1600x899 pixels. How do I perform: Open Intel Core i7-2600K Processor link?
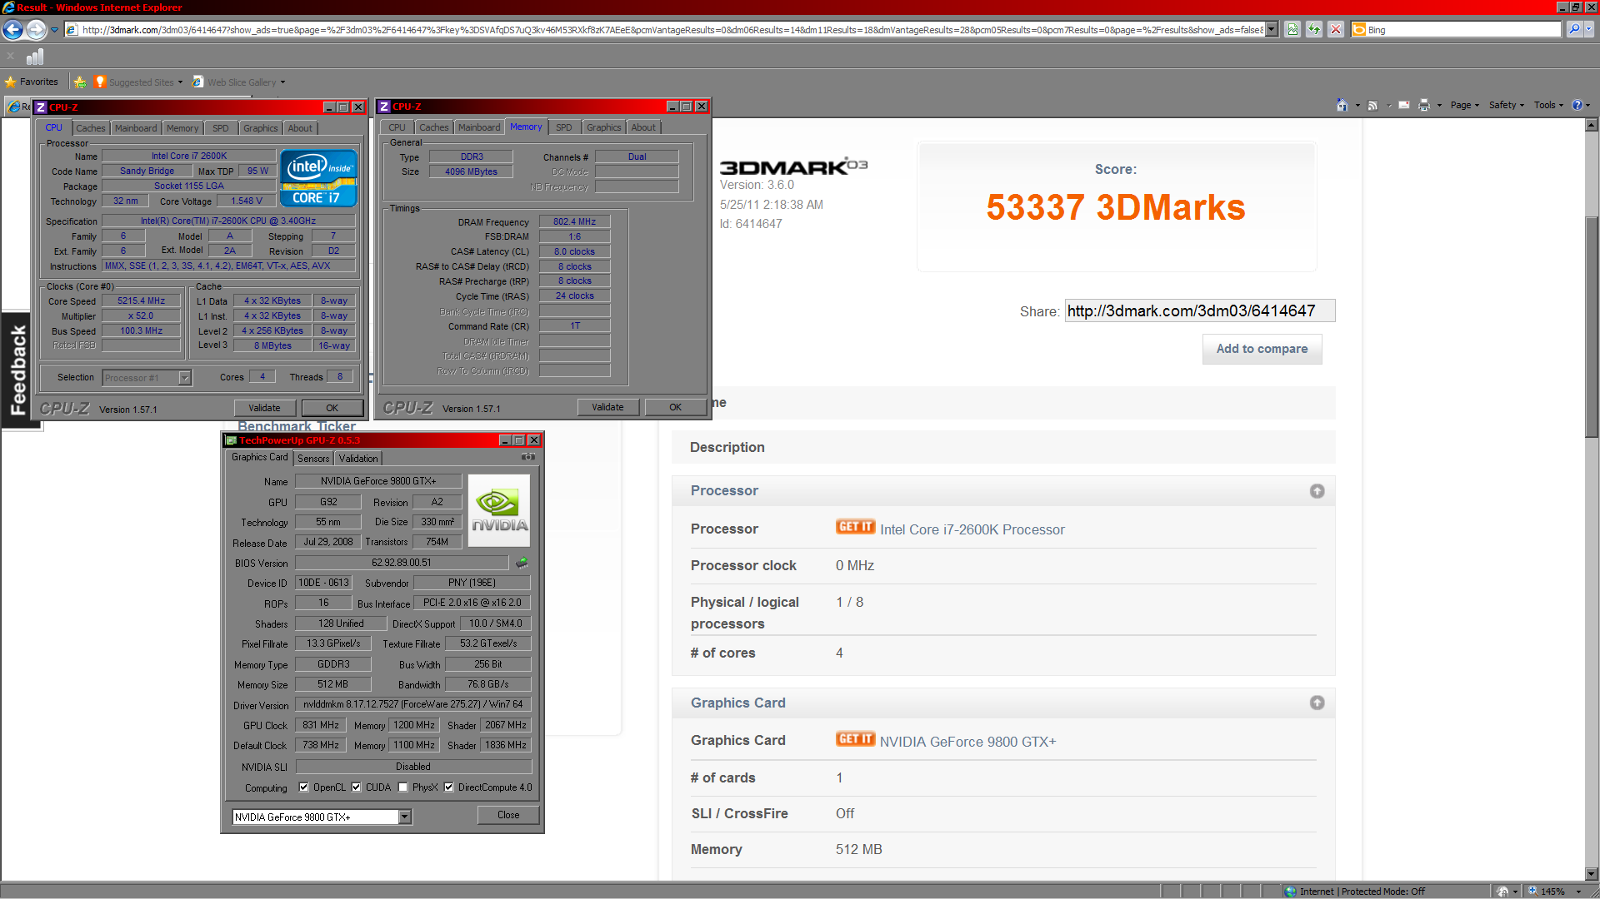(x=972, y=530)
